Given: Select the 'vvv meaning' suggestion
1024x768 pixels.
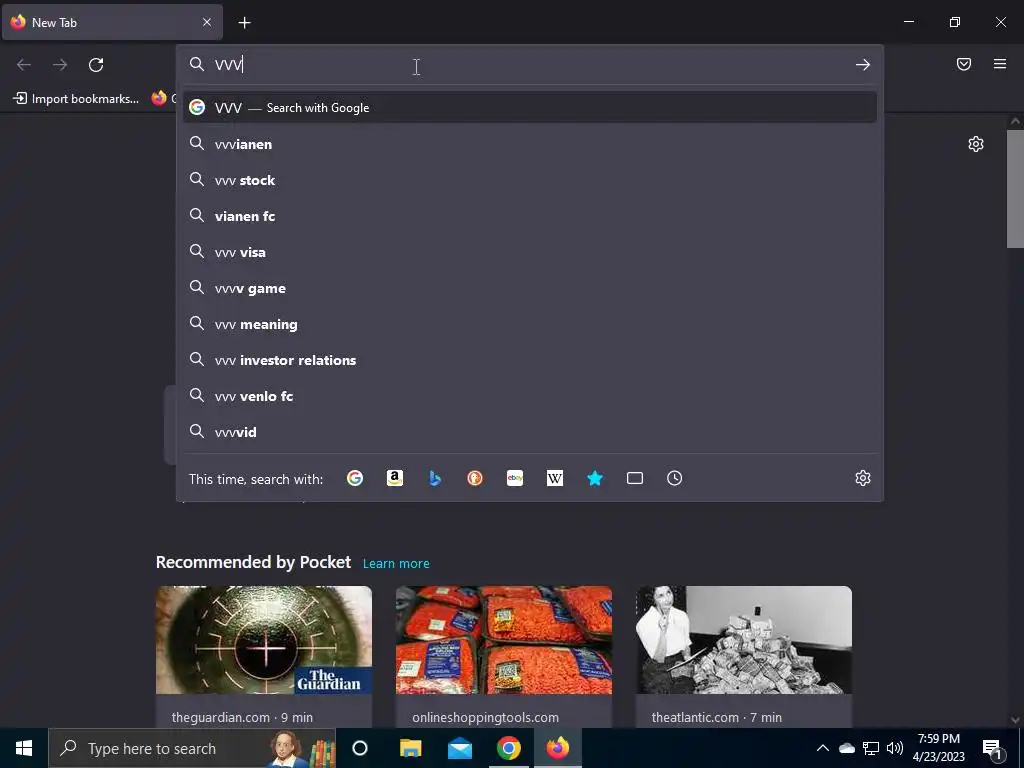Looking at the screenshot, I should pyautogui.click(x=530, y=324).
